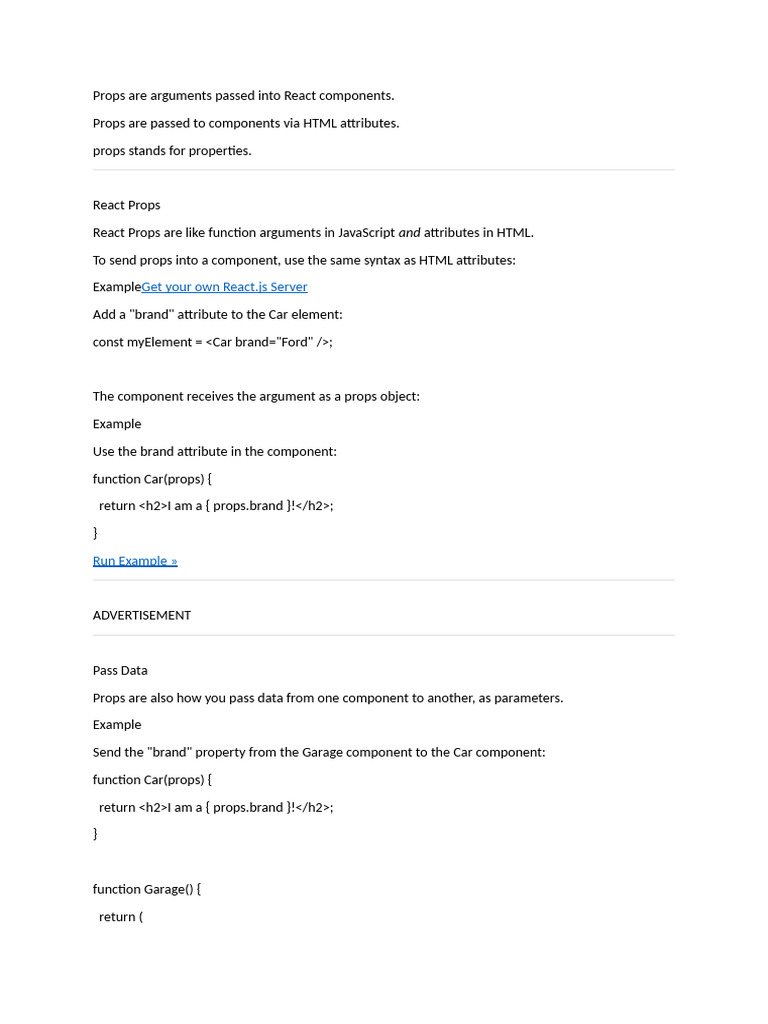Screen dimensions: 768x1024
Task: Open the 'Get your own React.js Server' link
Action: point(224,287)
